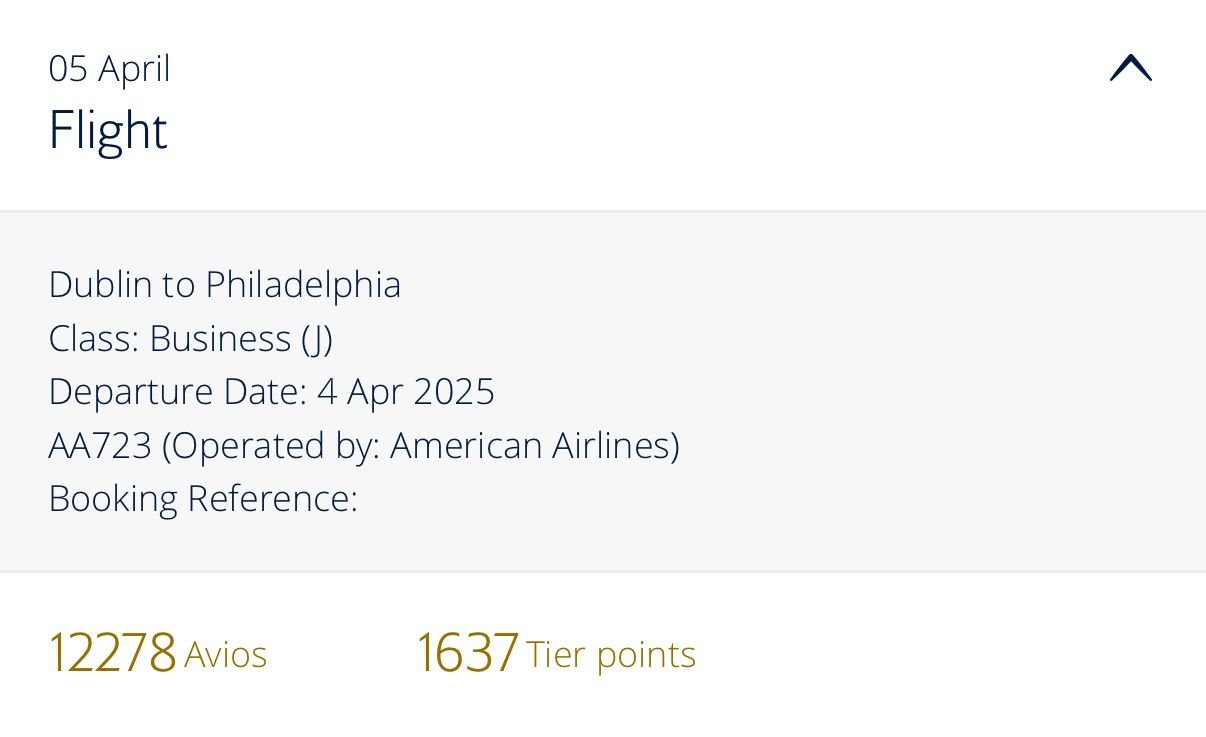This screenshot has height=737, width=1206.
Task: Click the Class label text
Action: [x=94, y=339]
